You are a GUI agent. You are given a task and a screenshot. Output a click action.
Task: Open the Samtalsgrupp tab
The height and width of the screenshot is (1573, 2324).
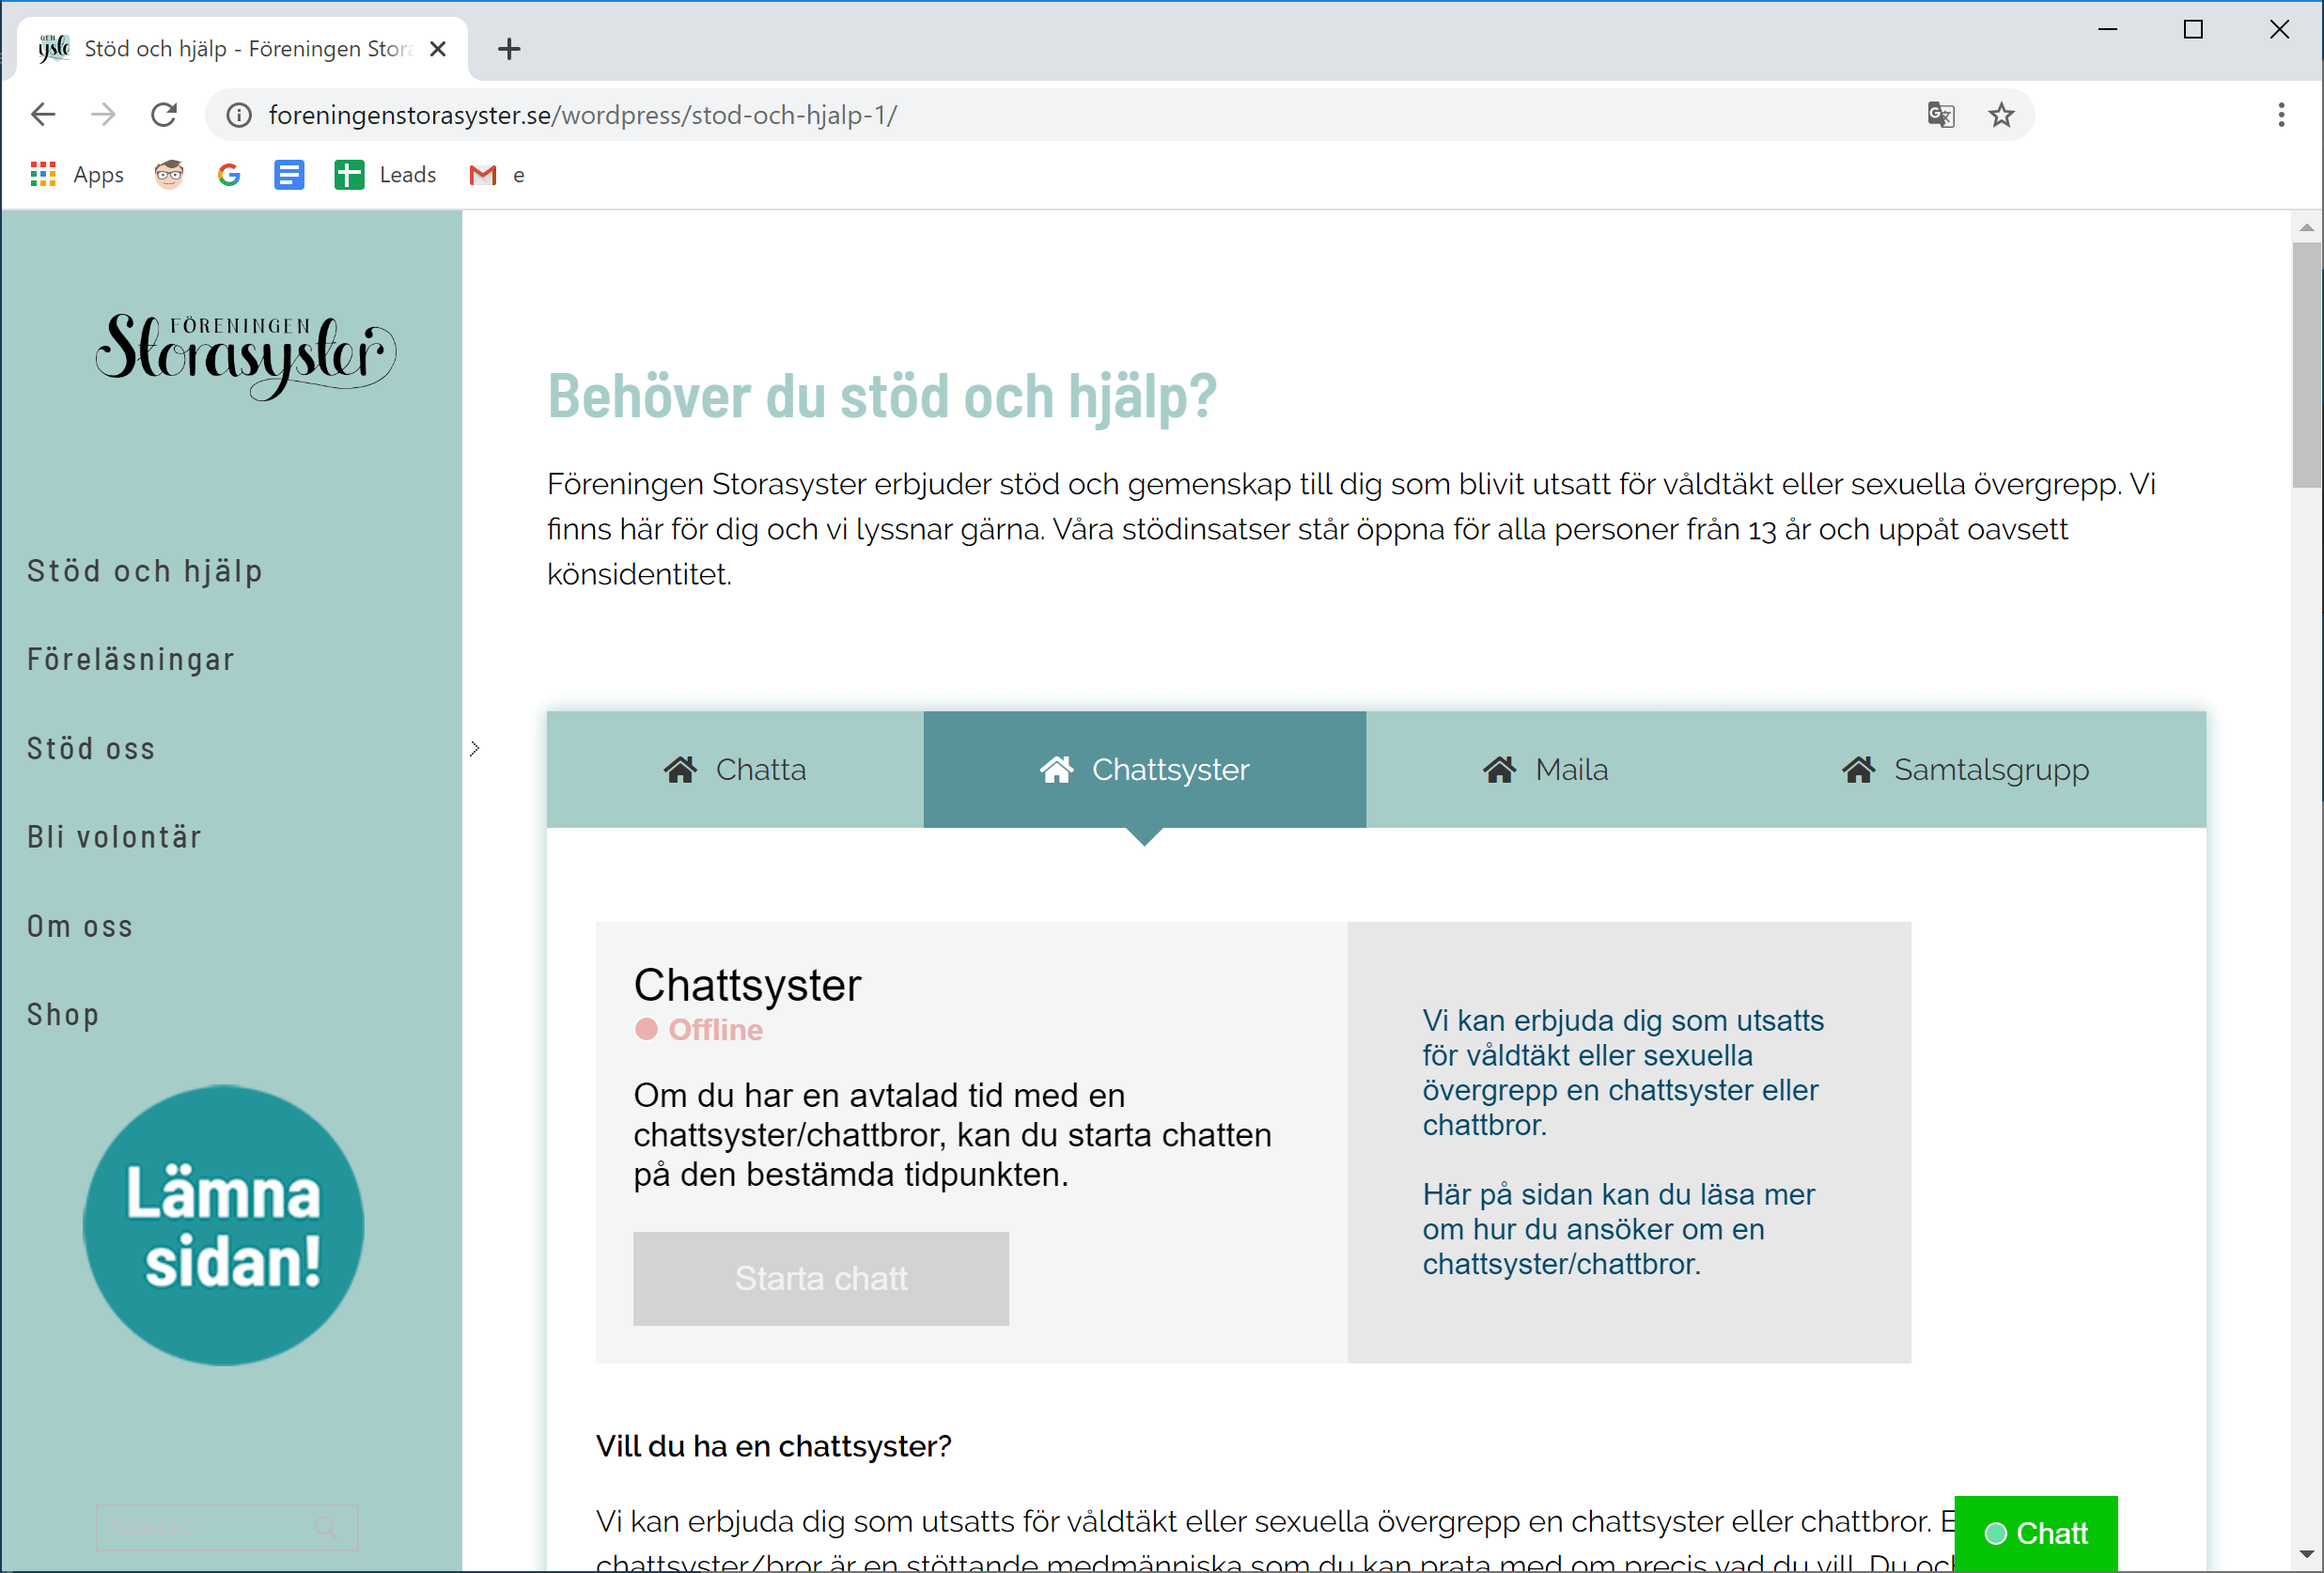[1965, 770]
